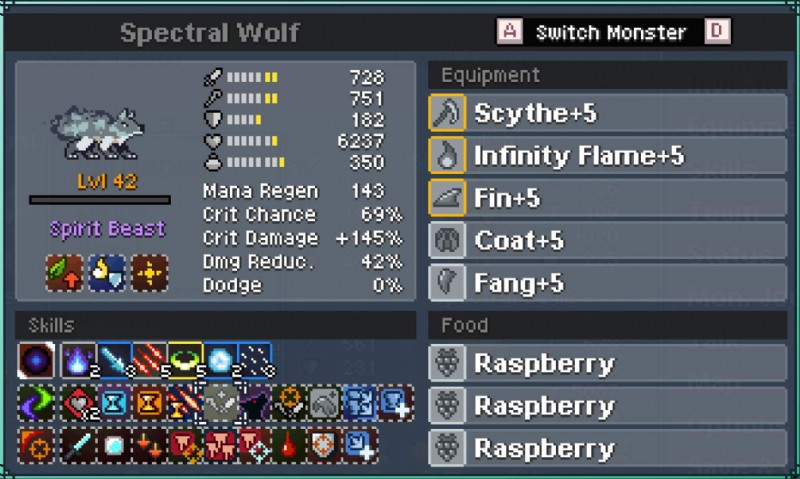Image resolution: width=800 pixels, height=479 pixels.
Task: Select the Coat+5 equipment entry
Action: coord(608,240)
